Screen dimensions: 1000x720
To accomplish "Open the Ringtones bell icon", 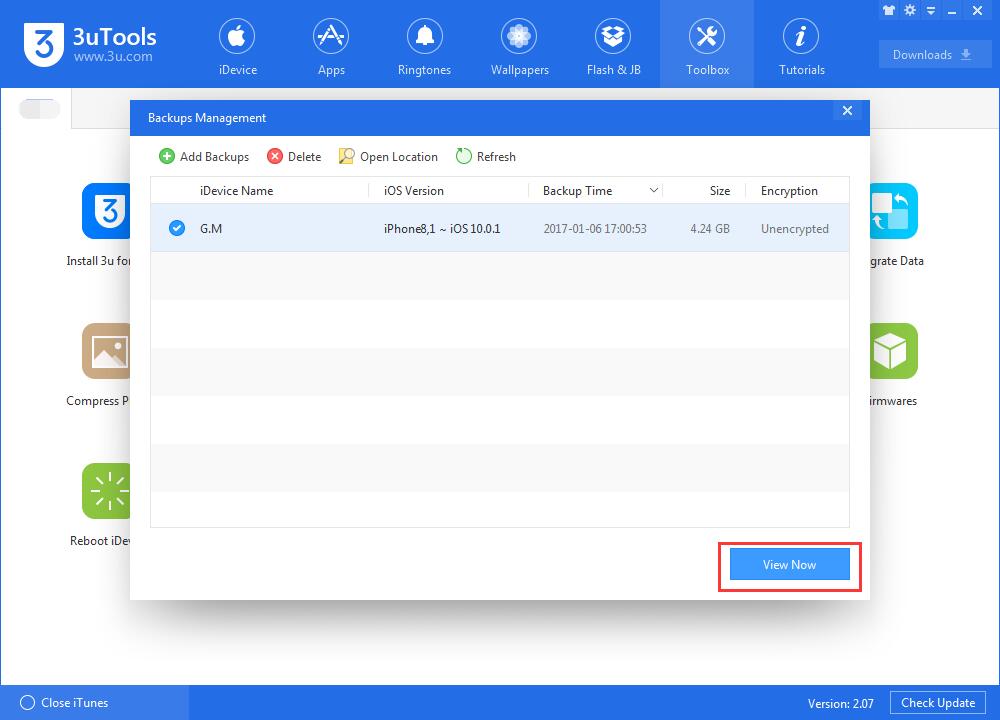I will coord(425,36).
